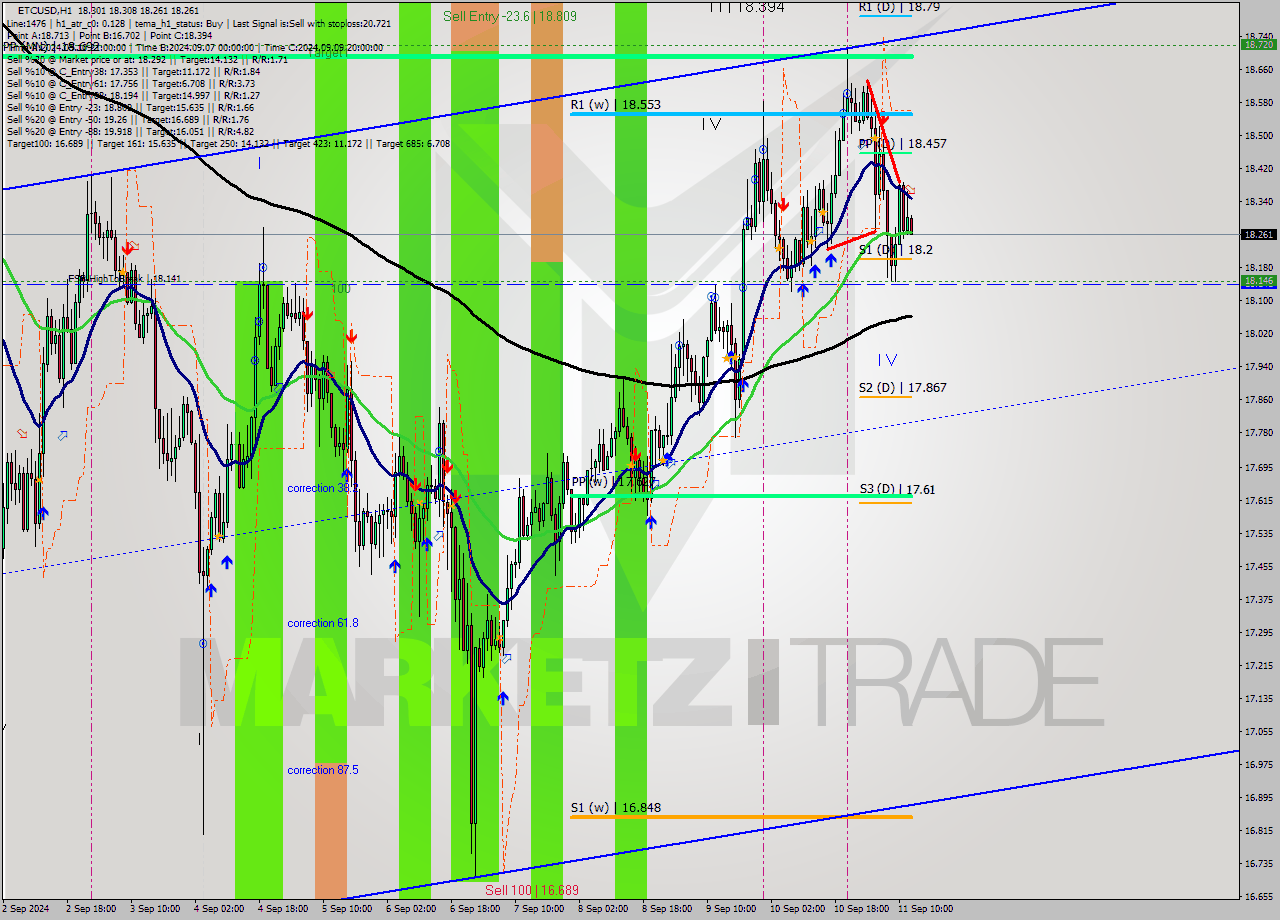Select the 'S2 (D) | 17.867' support label

click(x=902, y=387)
